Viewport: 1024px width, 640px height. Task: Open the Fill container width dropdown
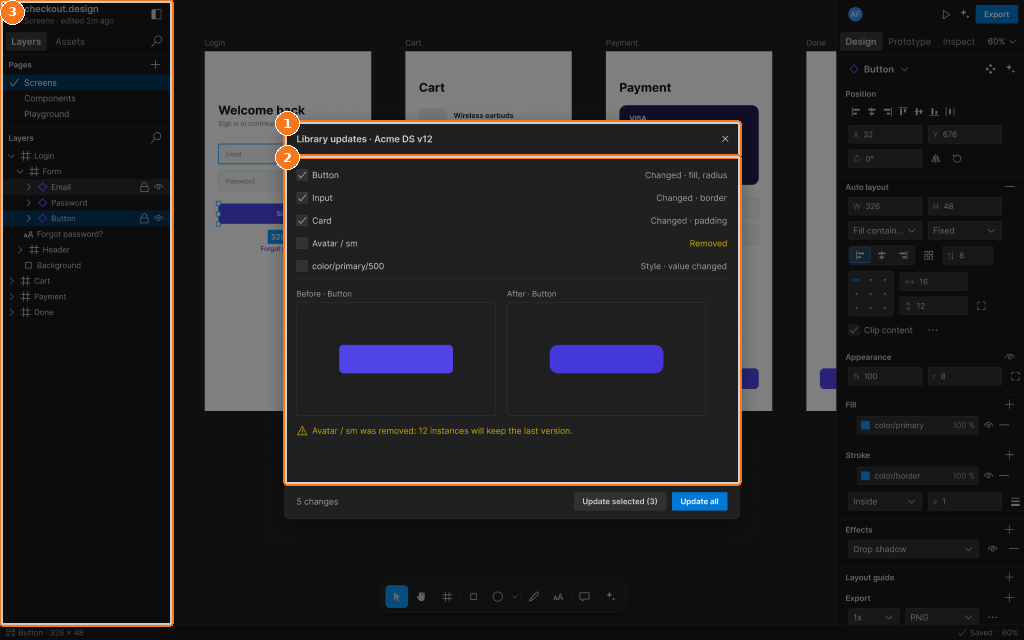[x=885, y=231]
